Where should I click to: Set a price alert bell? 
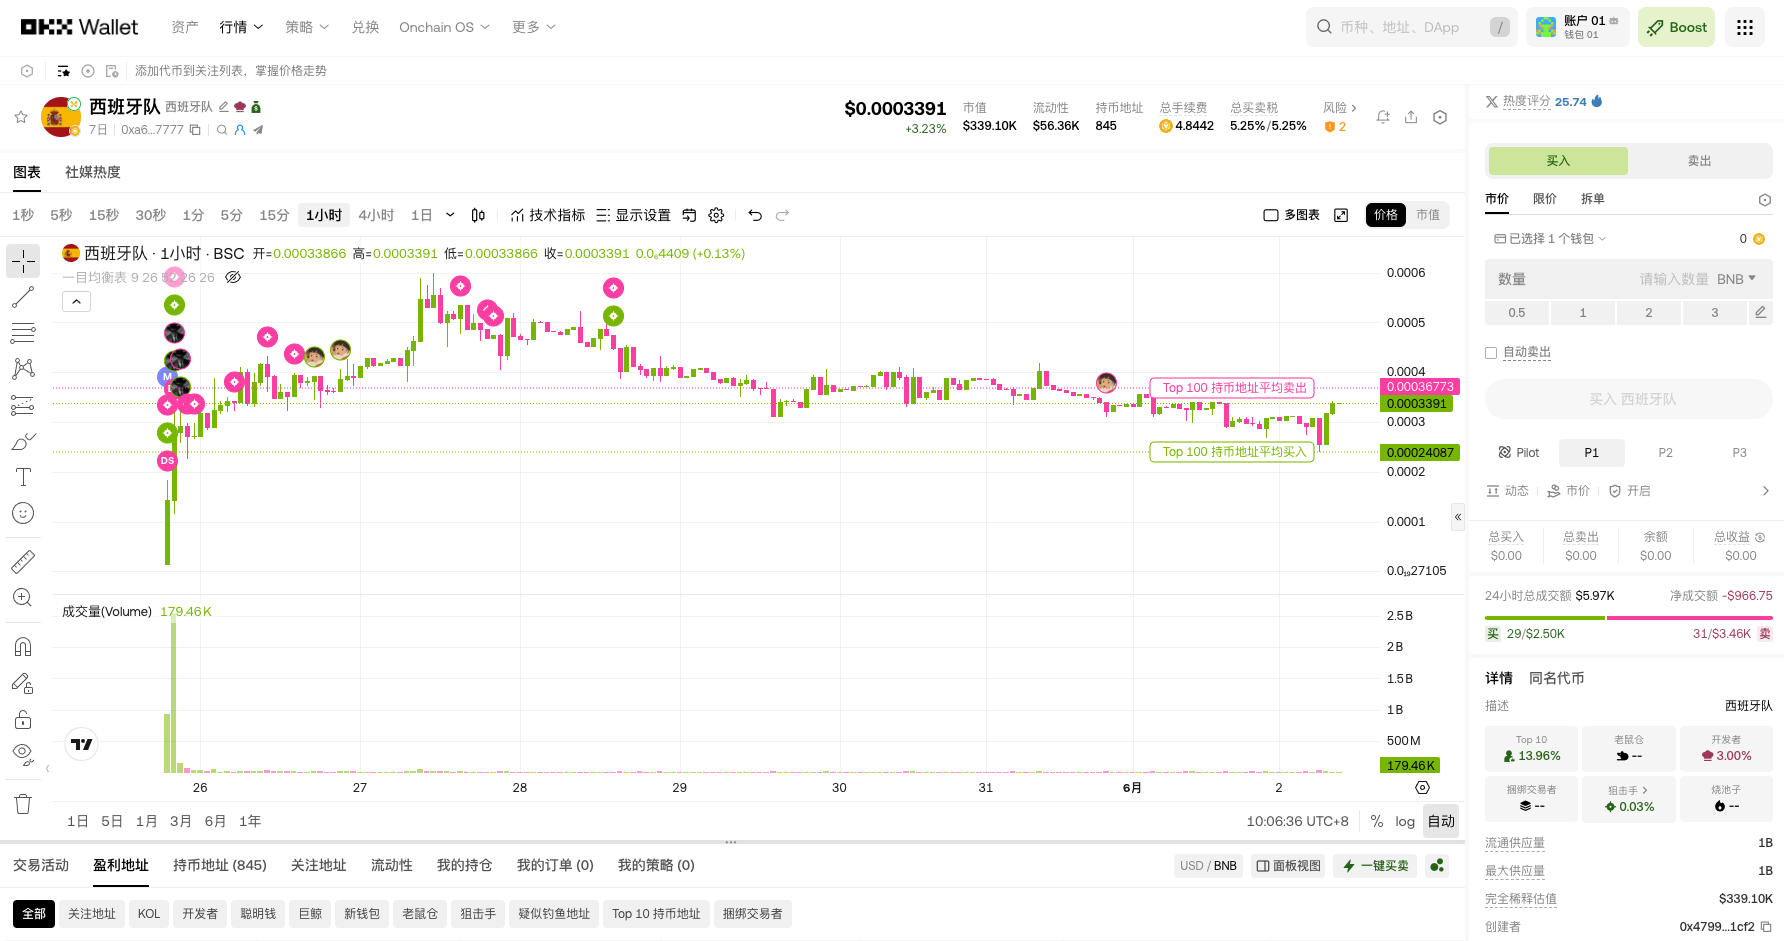1383,117
